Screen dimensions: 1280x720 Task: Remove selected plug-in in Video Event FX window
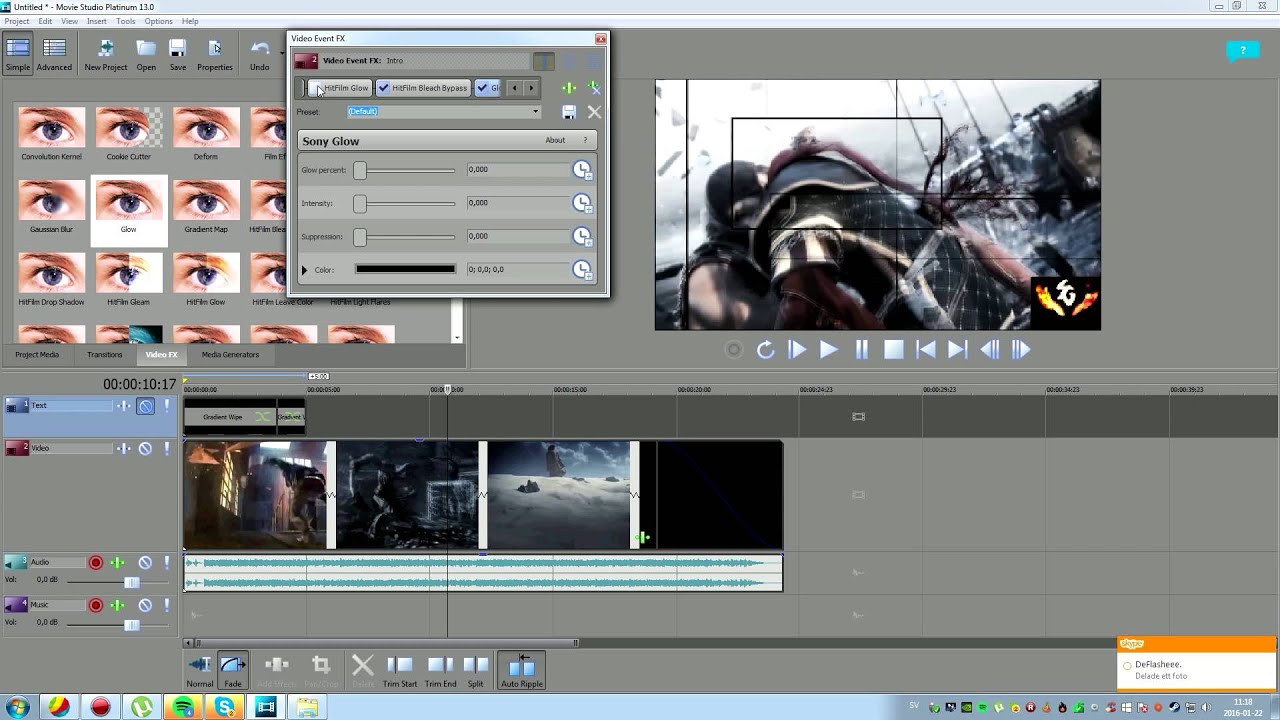click(x=594, y=88)
